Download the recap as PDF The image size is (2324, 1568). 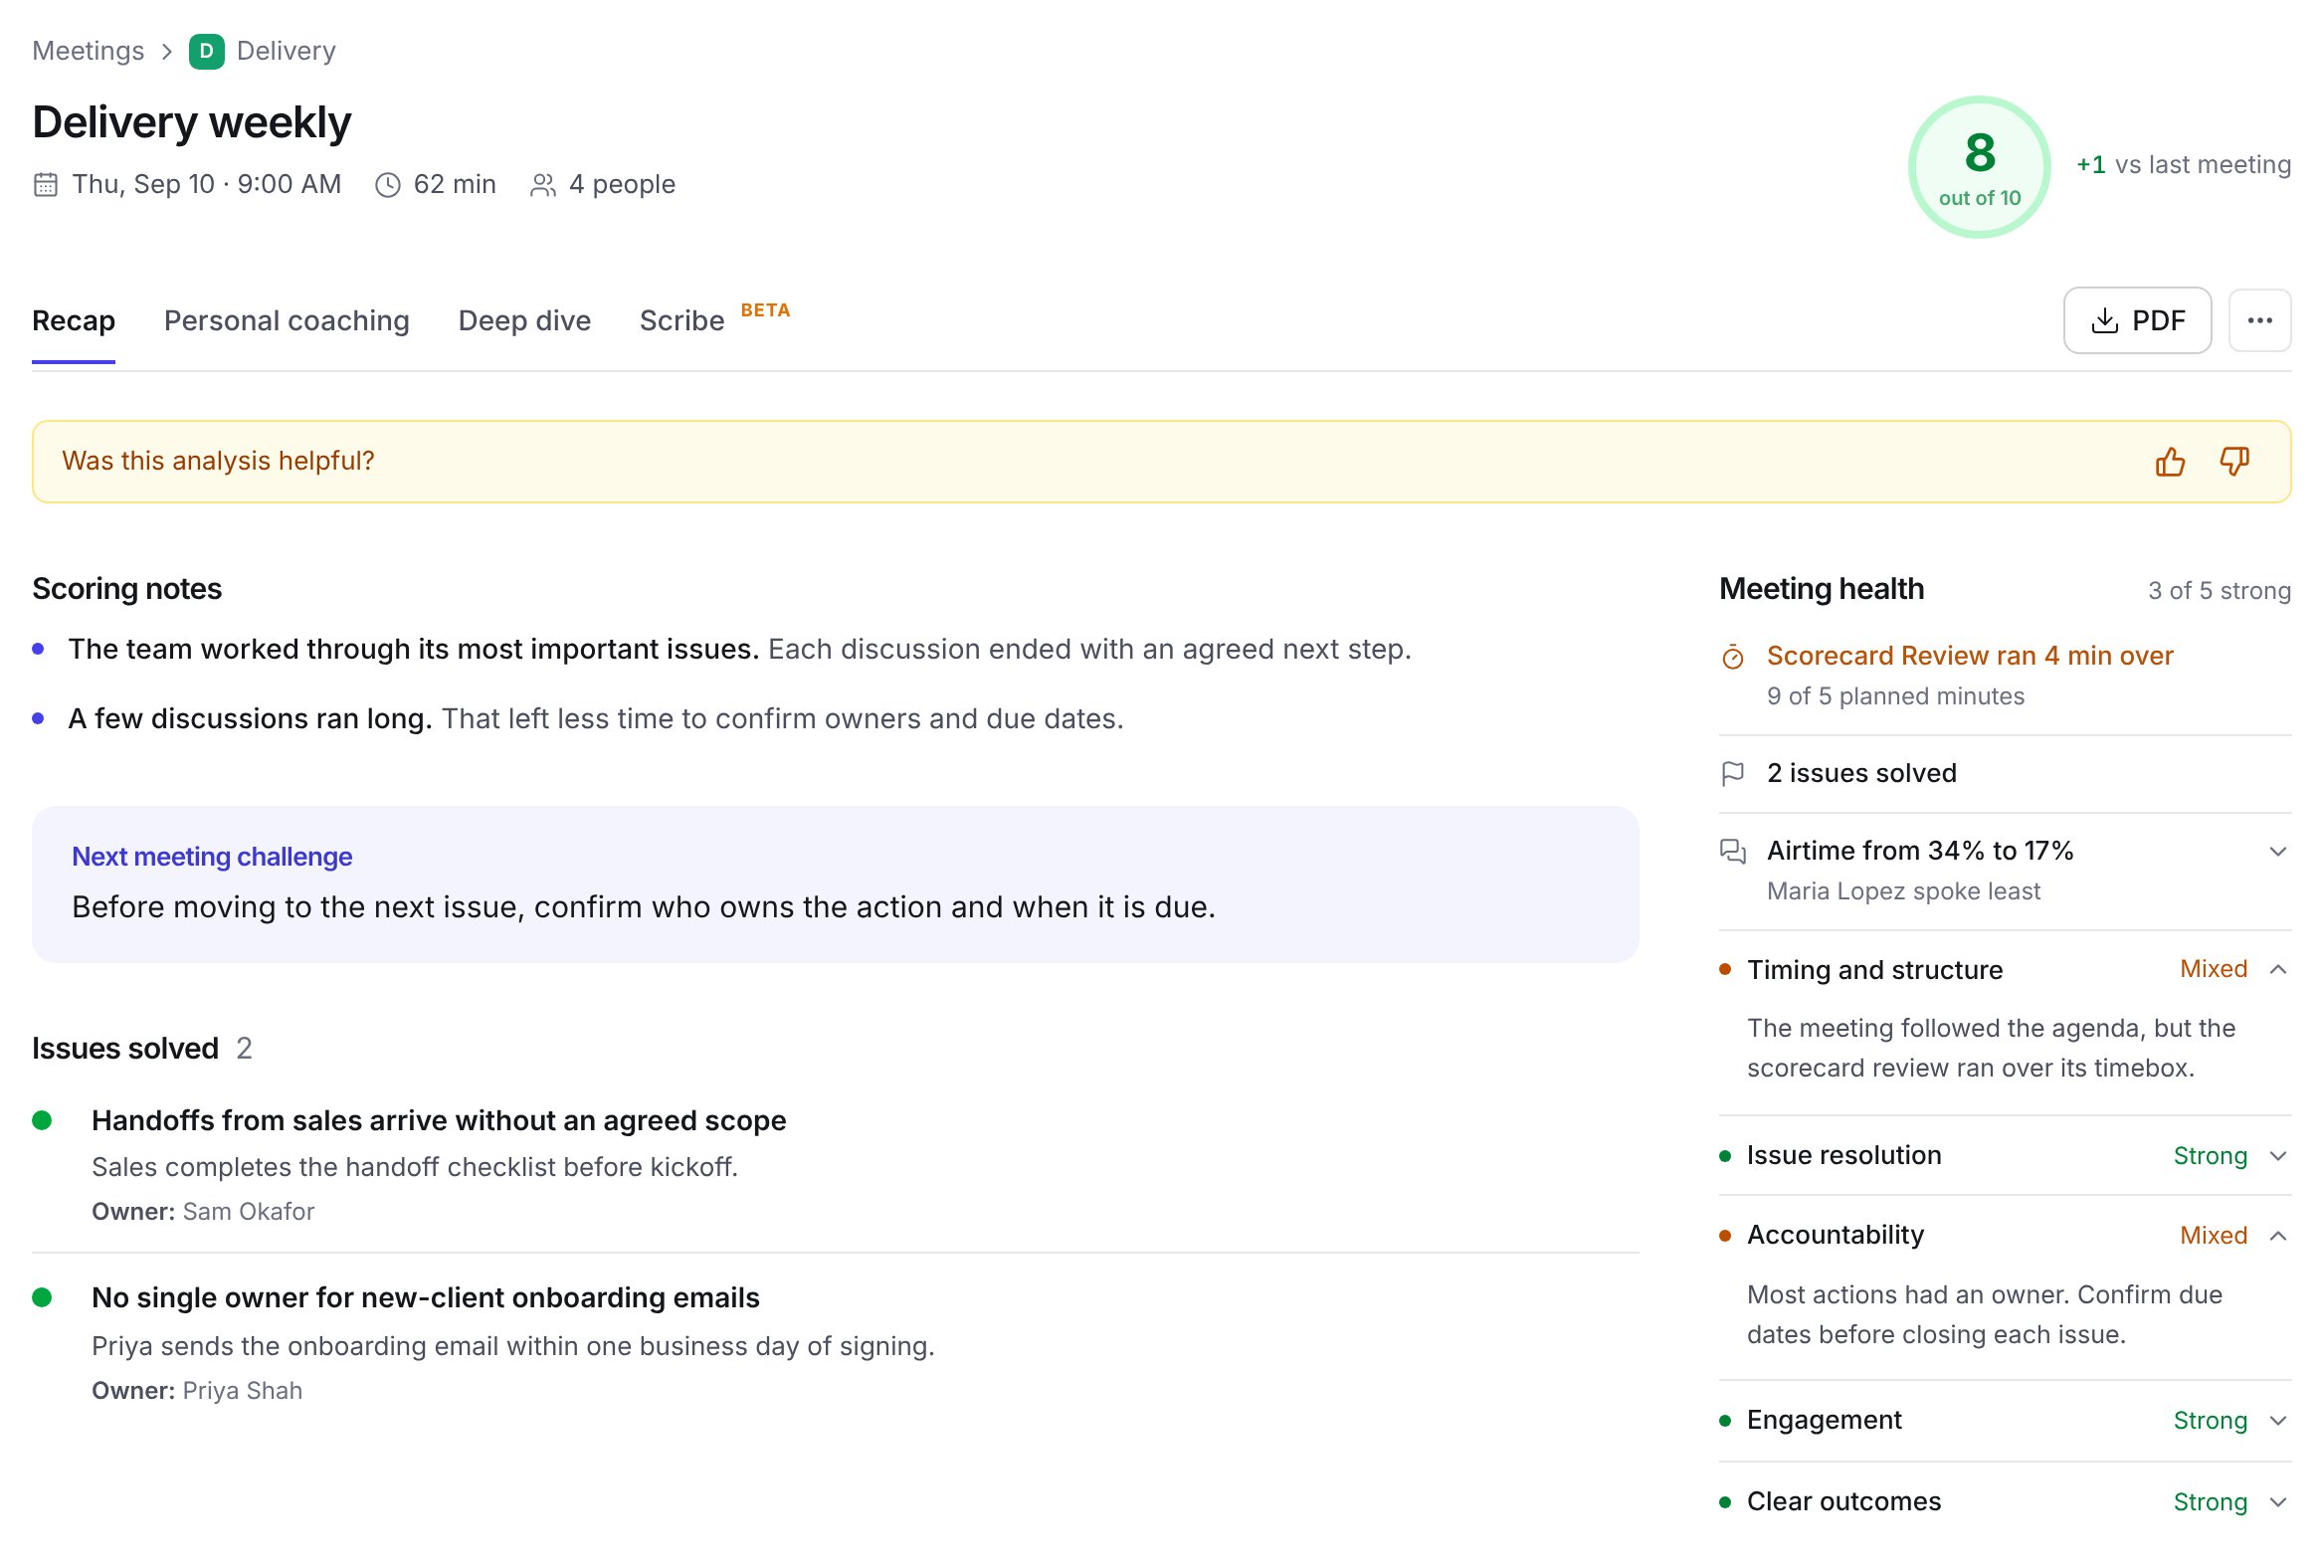point(2137,321)
